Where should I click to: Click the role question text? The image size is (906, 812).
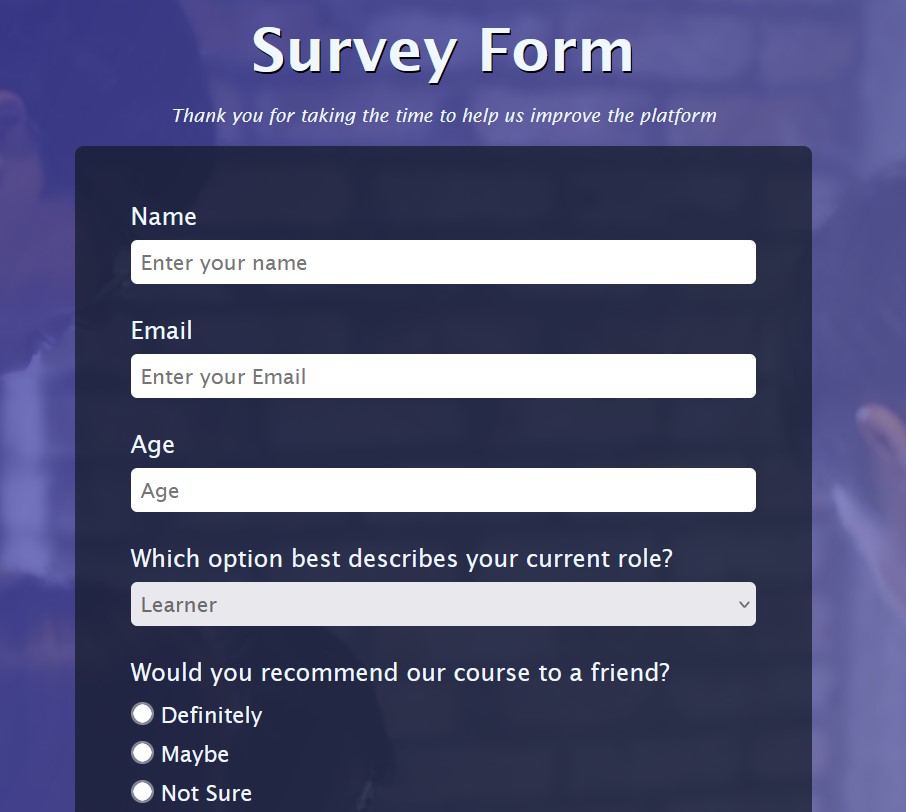tap(402, 558)
